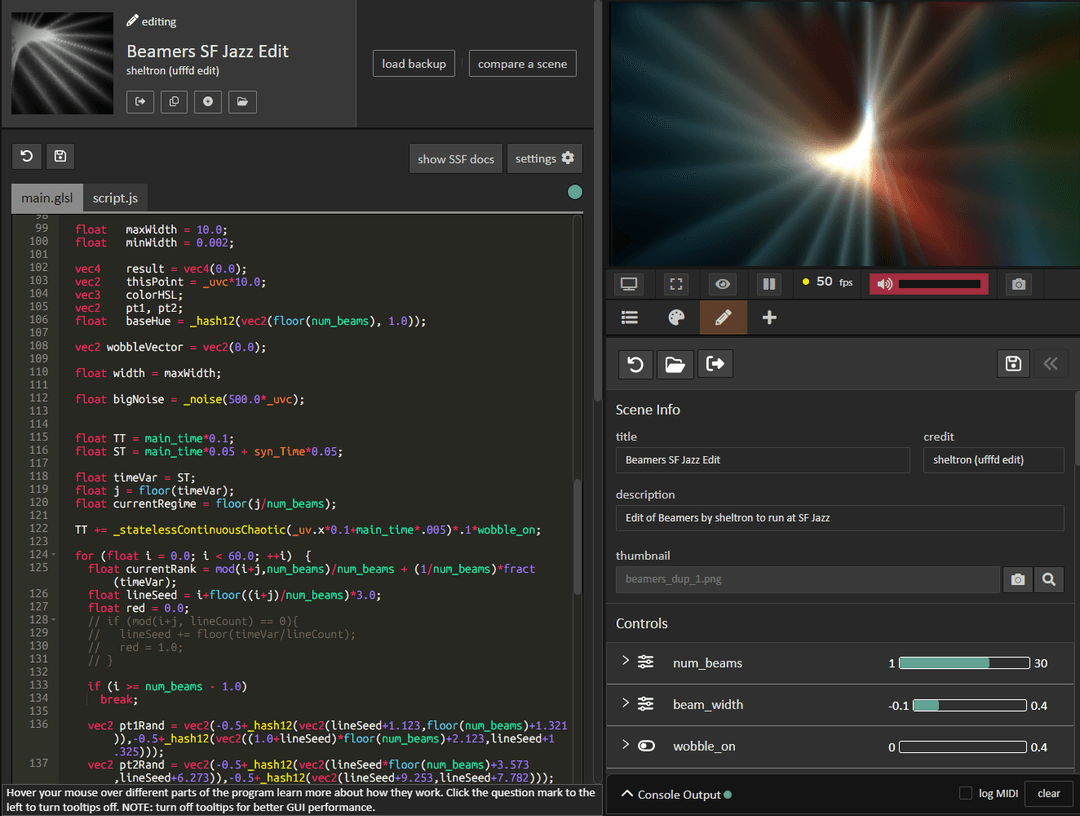Expand the wobble_on control

coord(625,745)
